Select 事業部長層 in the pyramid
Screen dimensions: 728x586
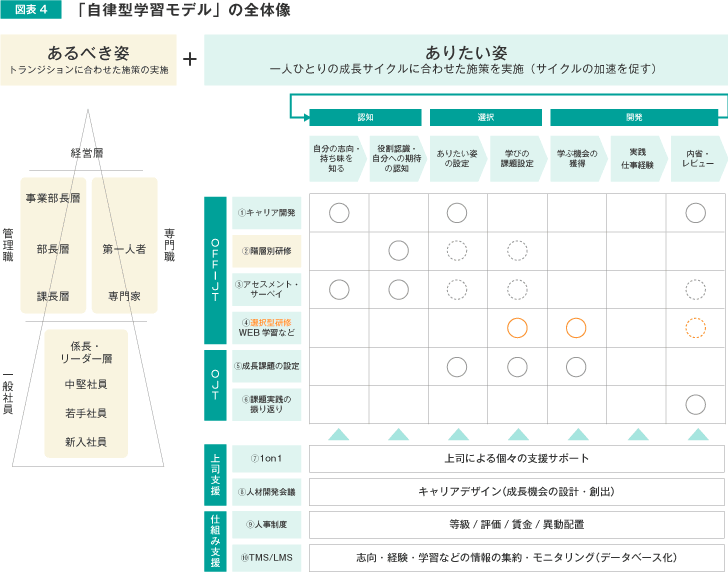pos(53,198)
